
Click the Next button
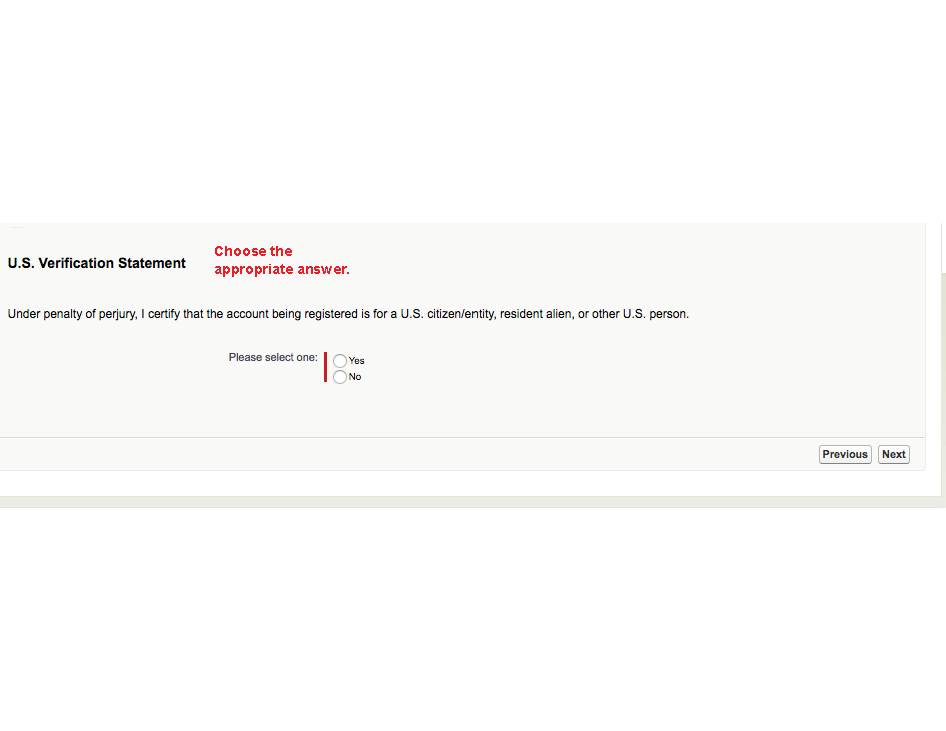[893, 454]
